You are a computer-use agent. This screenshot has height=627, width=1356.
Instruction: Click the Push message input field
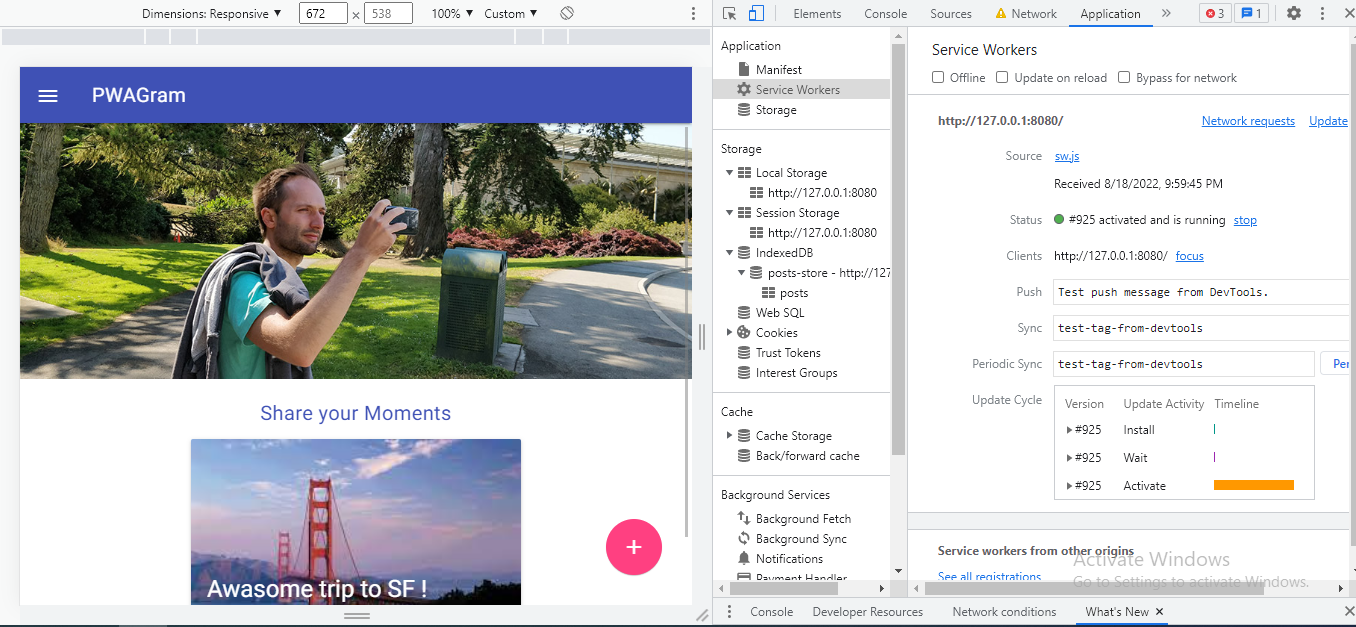[1200, 292]
